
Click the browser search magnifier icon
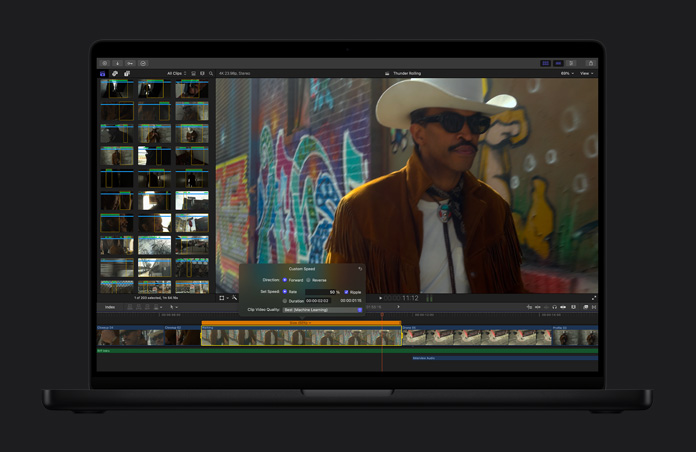(x=211, y=73)
